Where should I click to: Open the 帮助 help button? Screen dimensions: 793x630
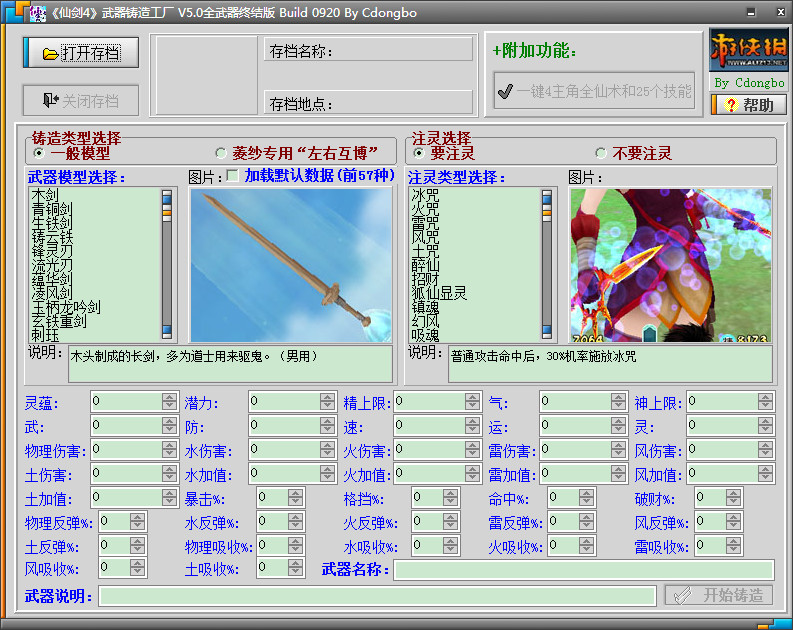(750, 105)
